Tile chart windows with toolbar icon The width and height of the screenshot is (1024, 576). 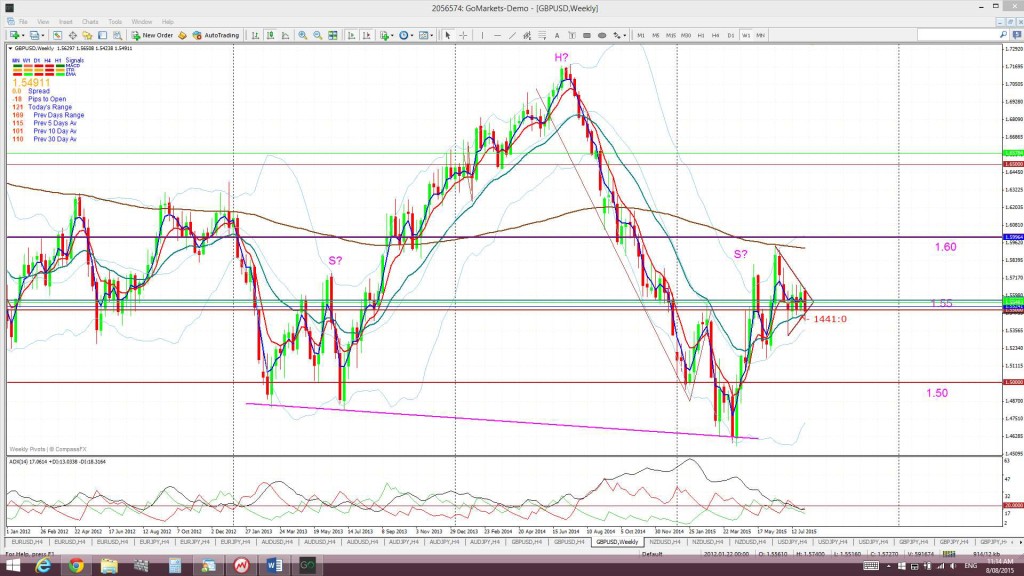[x=332, y=35]
